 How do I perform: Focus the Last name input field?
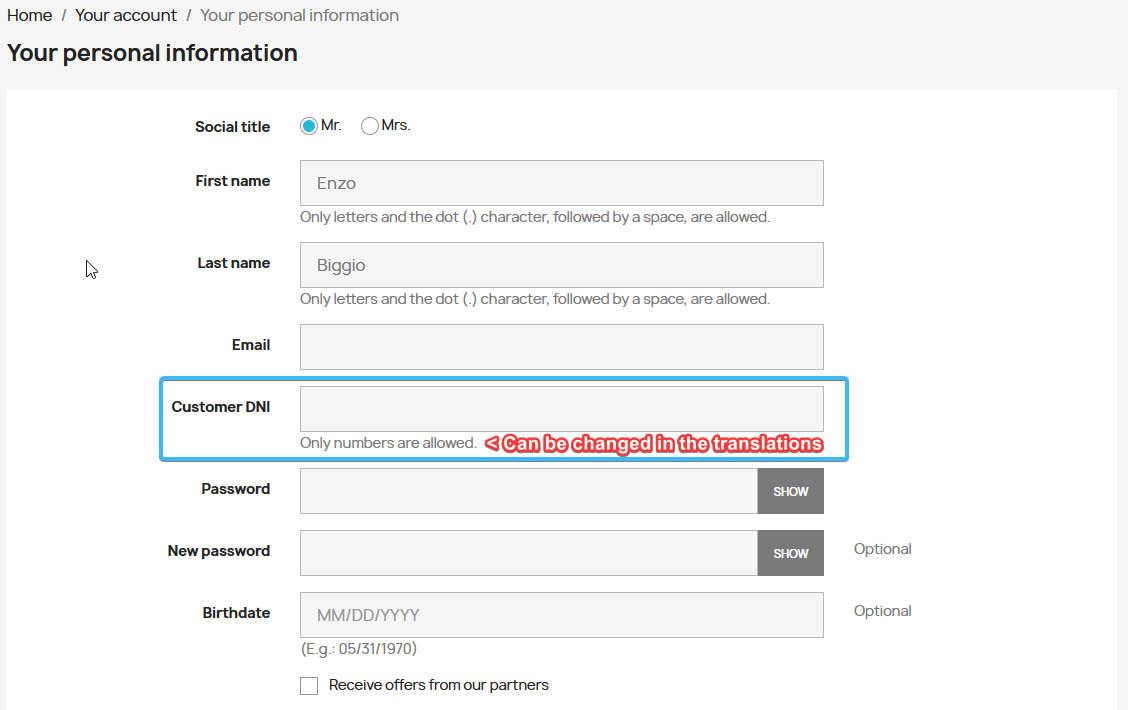click(561, 265)
